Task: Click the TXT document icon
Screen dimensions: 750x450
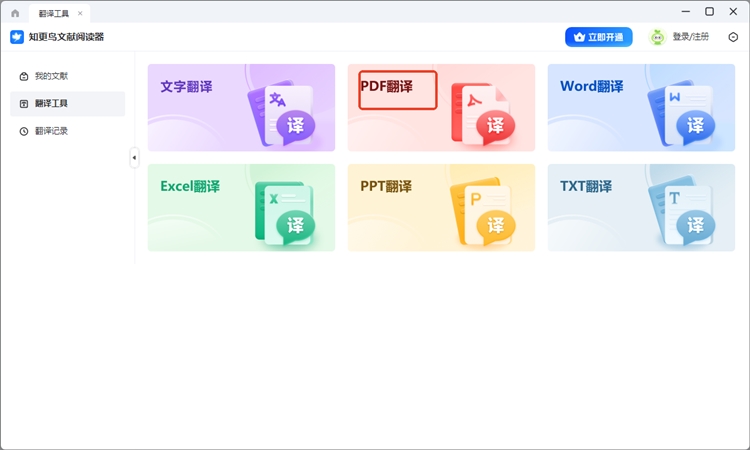Action: (682, 211)
